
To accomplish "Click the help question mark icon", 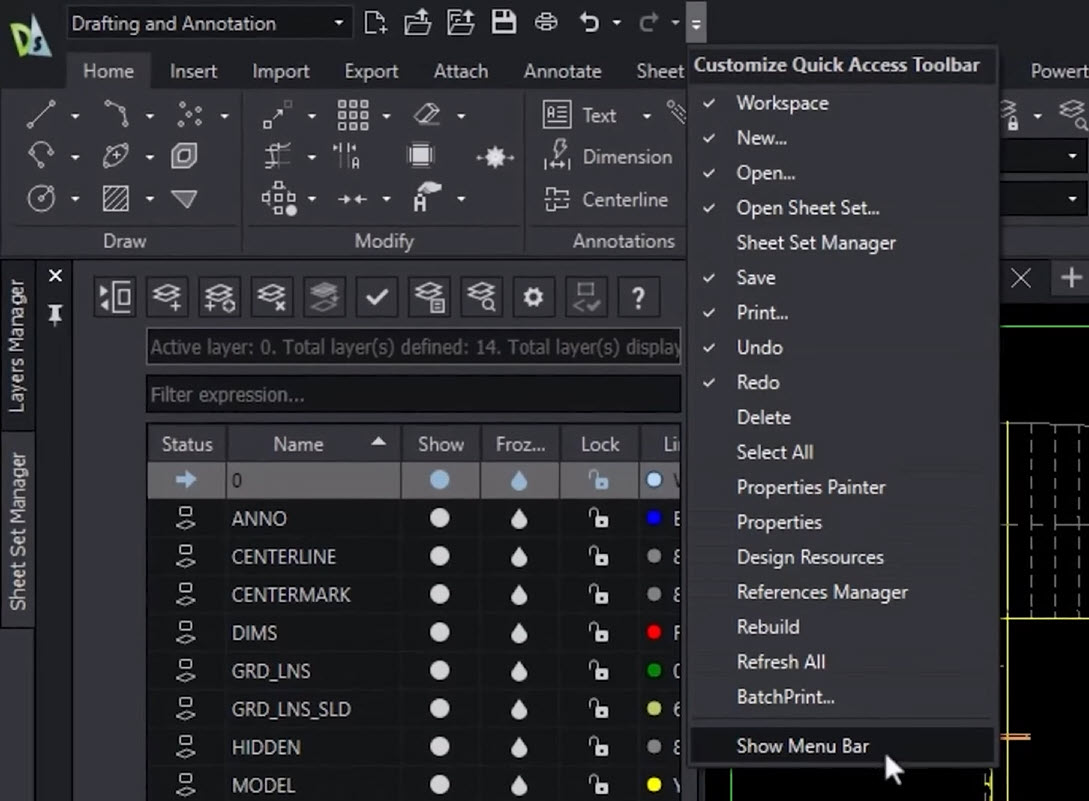I will [637, 297].
